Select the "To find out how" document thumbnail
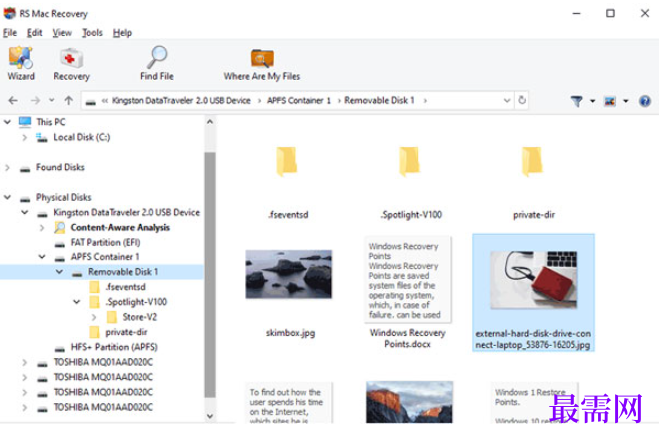Viewport: 661px width, 440px height. [289, 403]
